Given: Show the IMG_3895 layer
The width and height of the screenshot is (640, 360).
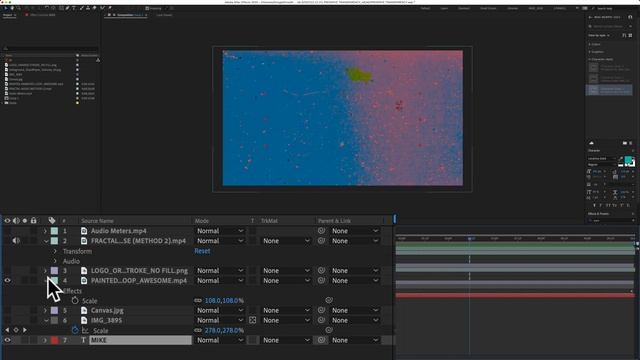Looking at the screenshot, I should coord(7,320).
